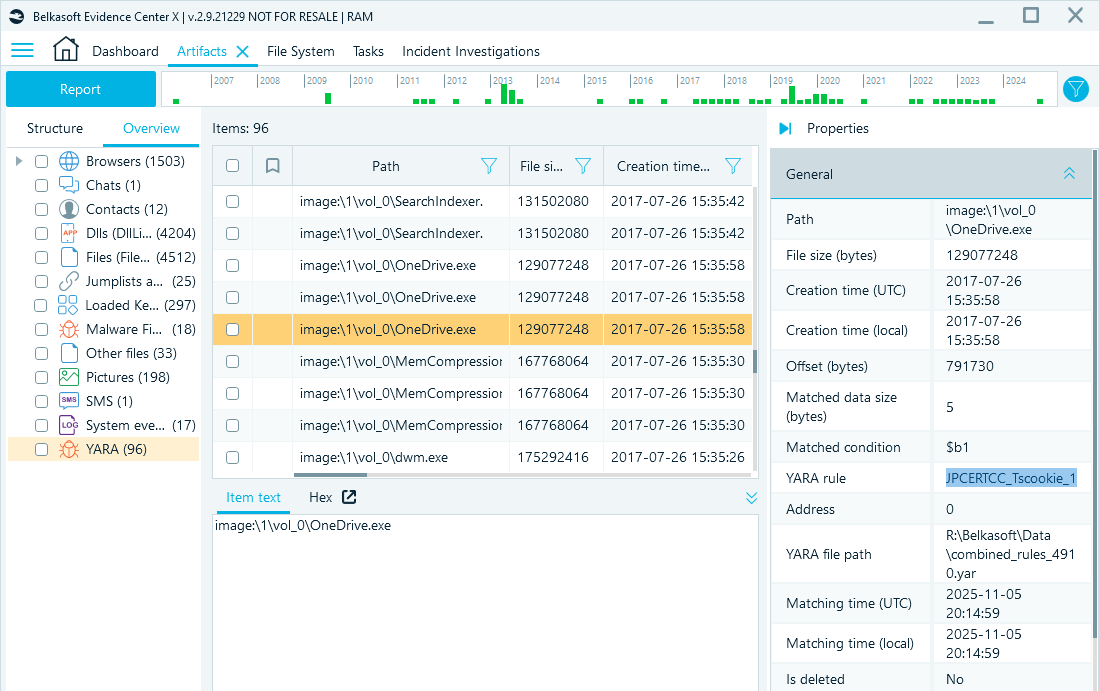Switch to the Structure tab
The height and width of the screenshot is (691, 1100).
click(55, 128)
